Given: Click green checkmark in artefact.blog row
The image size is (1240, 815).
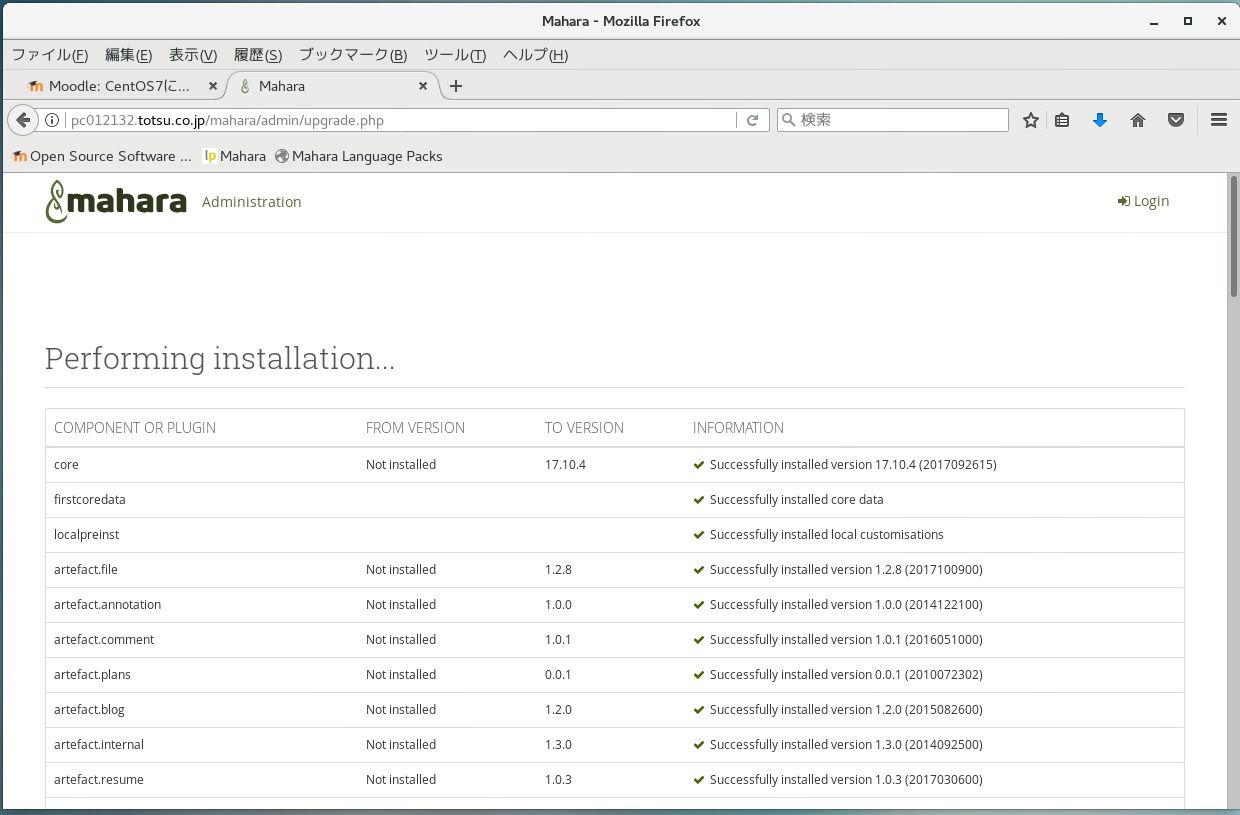Looking at the screenshot, I should coord(699,710).
